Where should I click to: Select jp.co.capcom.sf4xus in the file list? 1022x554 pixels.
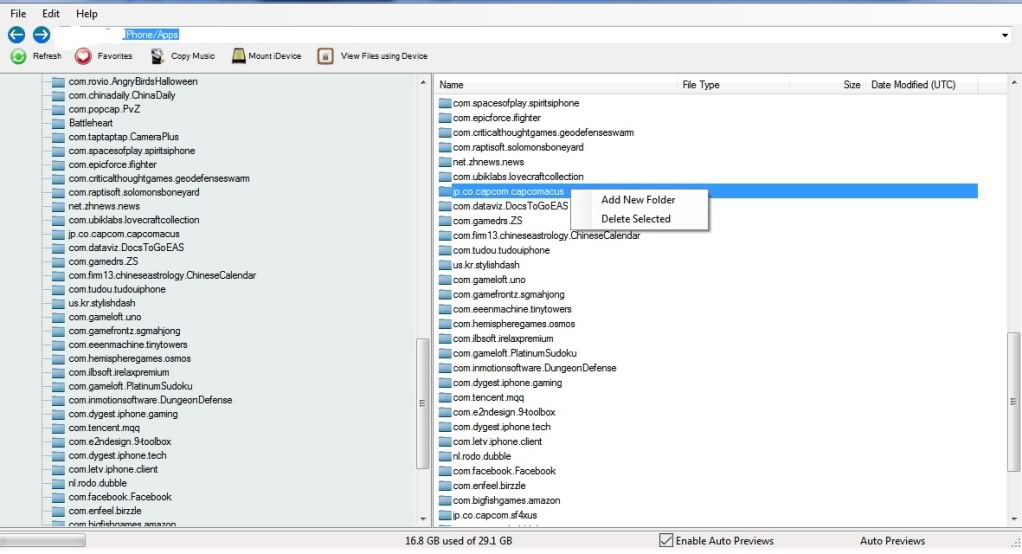click(x=495, y=515)
